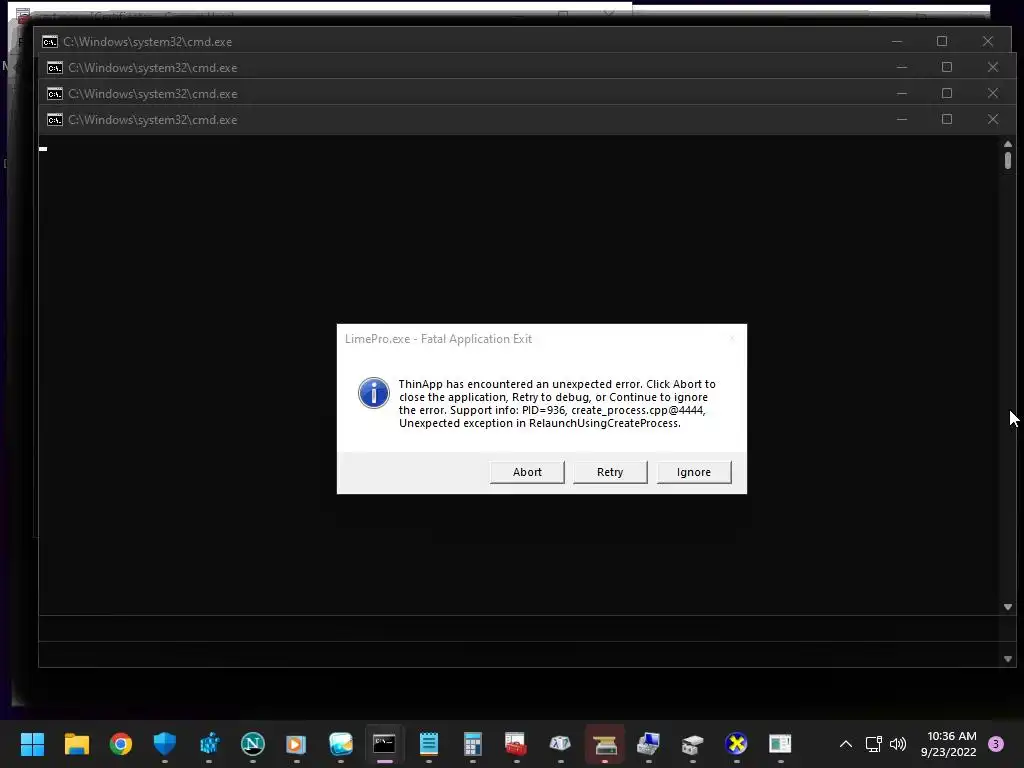Open the networked computers icon in taskbar
Viewport: 1024px width, 768px height.
pyautogui.click(x=648, y=744)
